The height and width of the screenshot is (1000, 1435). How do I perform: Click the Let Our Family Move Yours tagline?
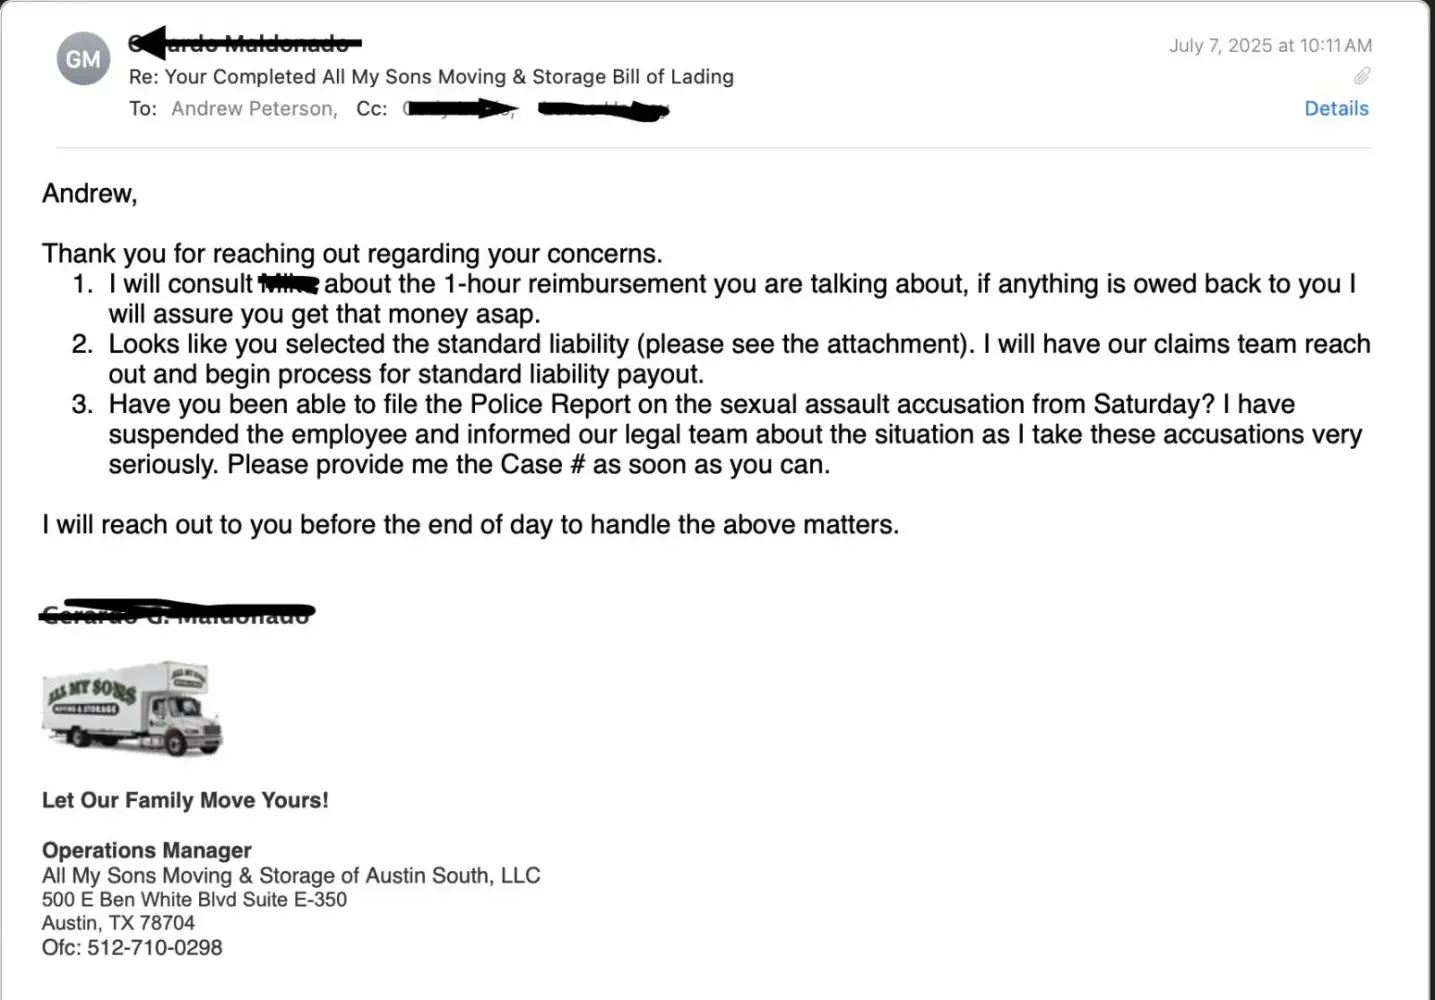[185, 800]
